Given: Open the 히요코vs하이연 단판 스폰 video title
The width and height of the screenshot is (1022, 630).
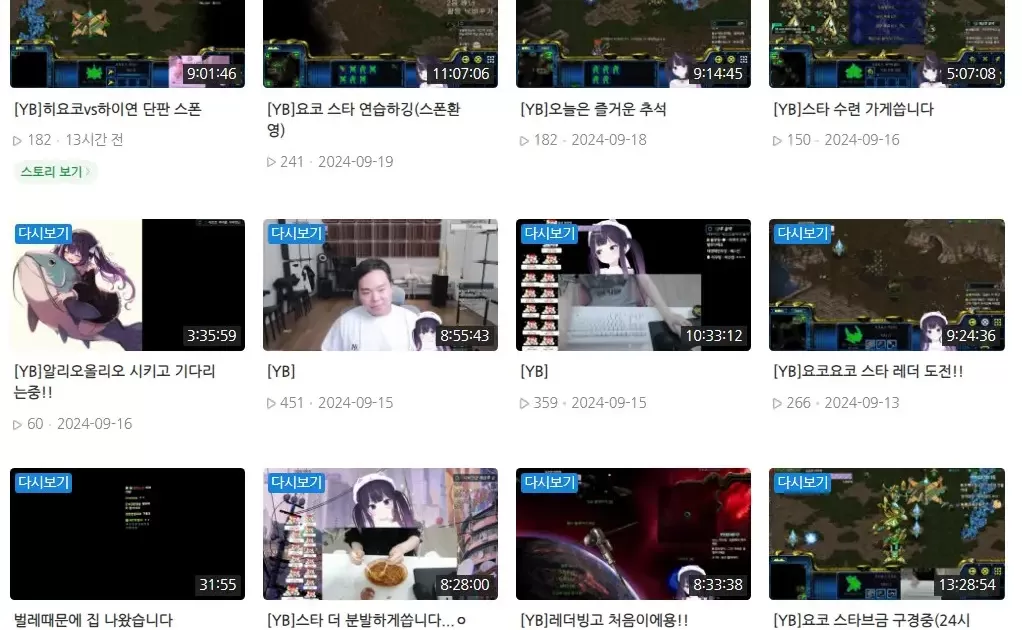Looking at the screenshot, I should point(108,109).
